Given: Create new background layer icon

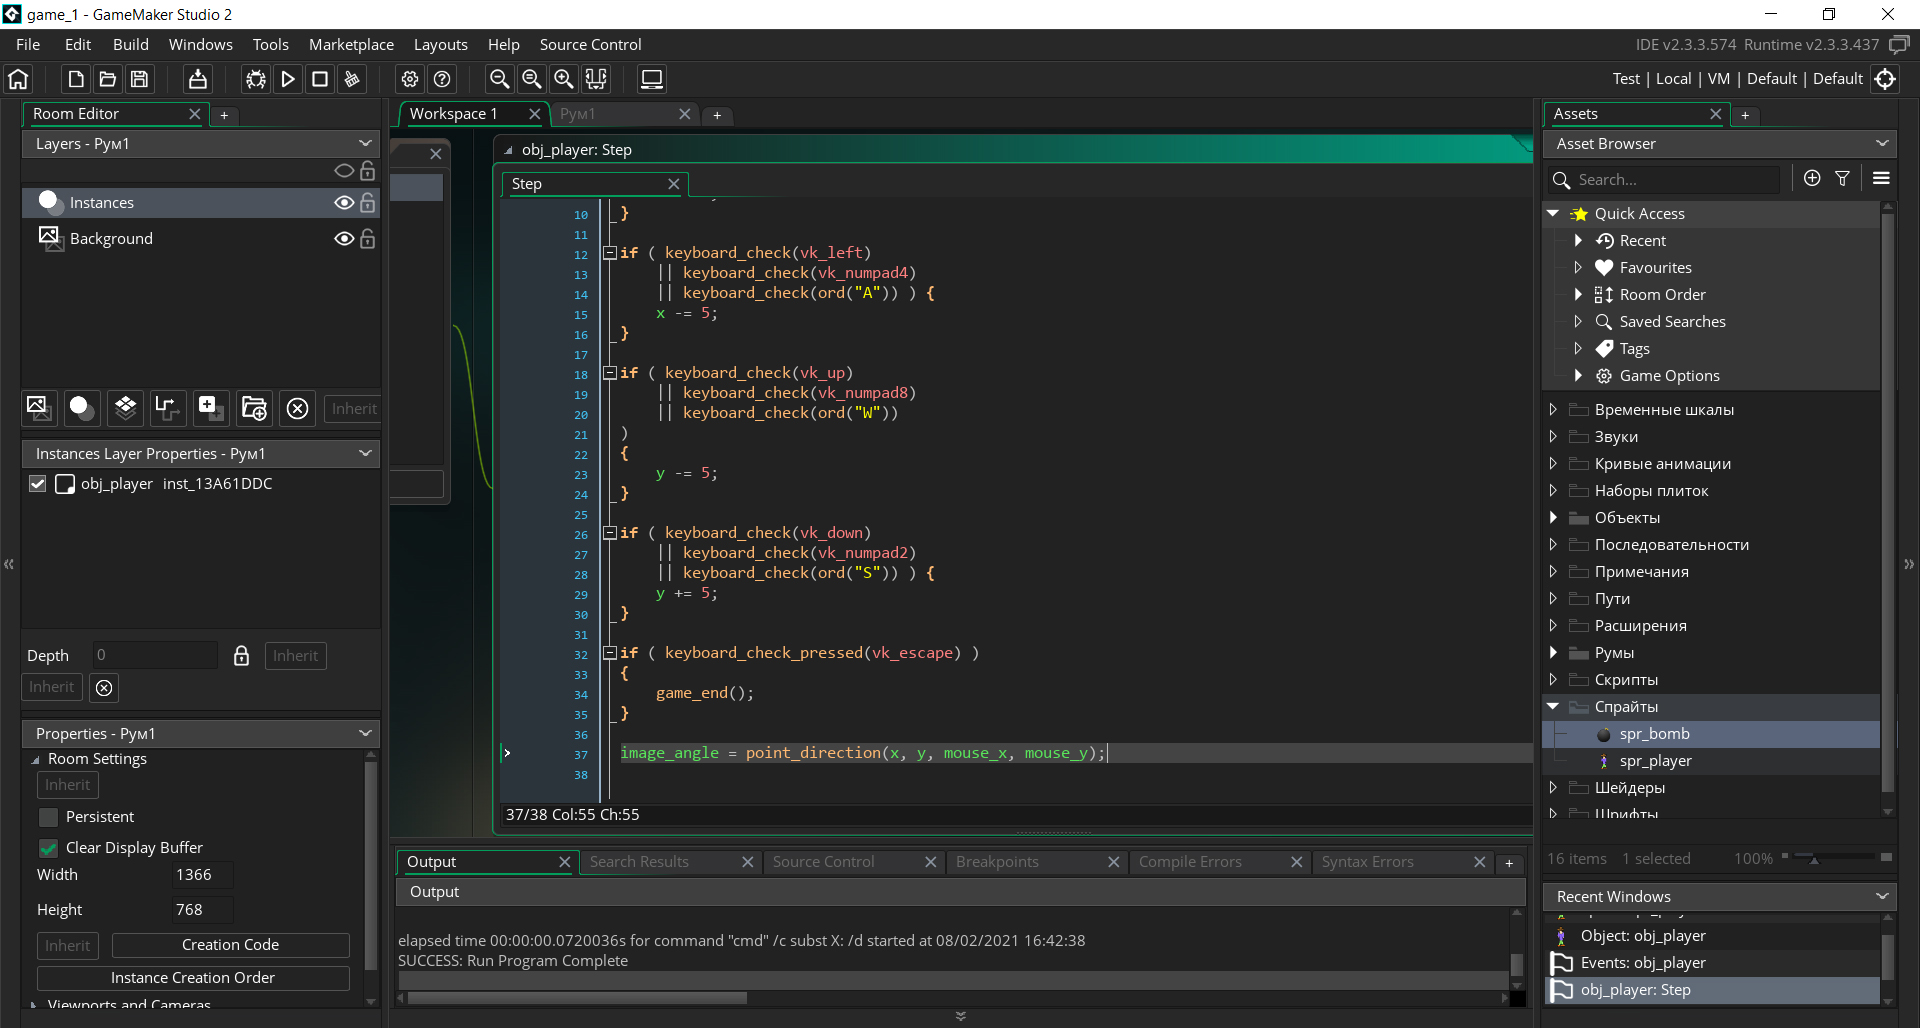Looking at the screenshot, I should [x=39, y=408].
